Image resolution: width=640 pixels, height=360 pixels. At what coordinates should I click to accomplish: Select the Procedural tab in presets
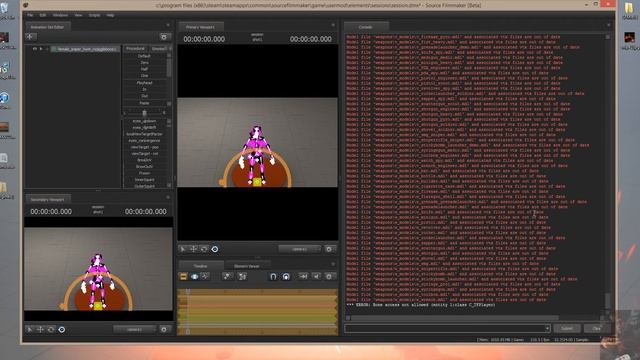point(135,49)
